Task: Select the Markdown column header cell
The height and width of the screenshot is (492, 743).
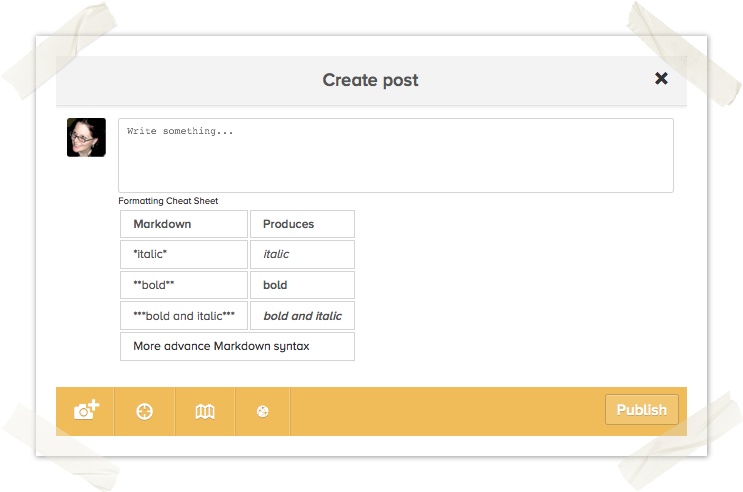Action: point(183,224)
